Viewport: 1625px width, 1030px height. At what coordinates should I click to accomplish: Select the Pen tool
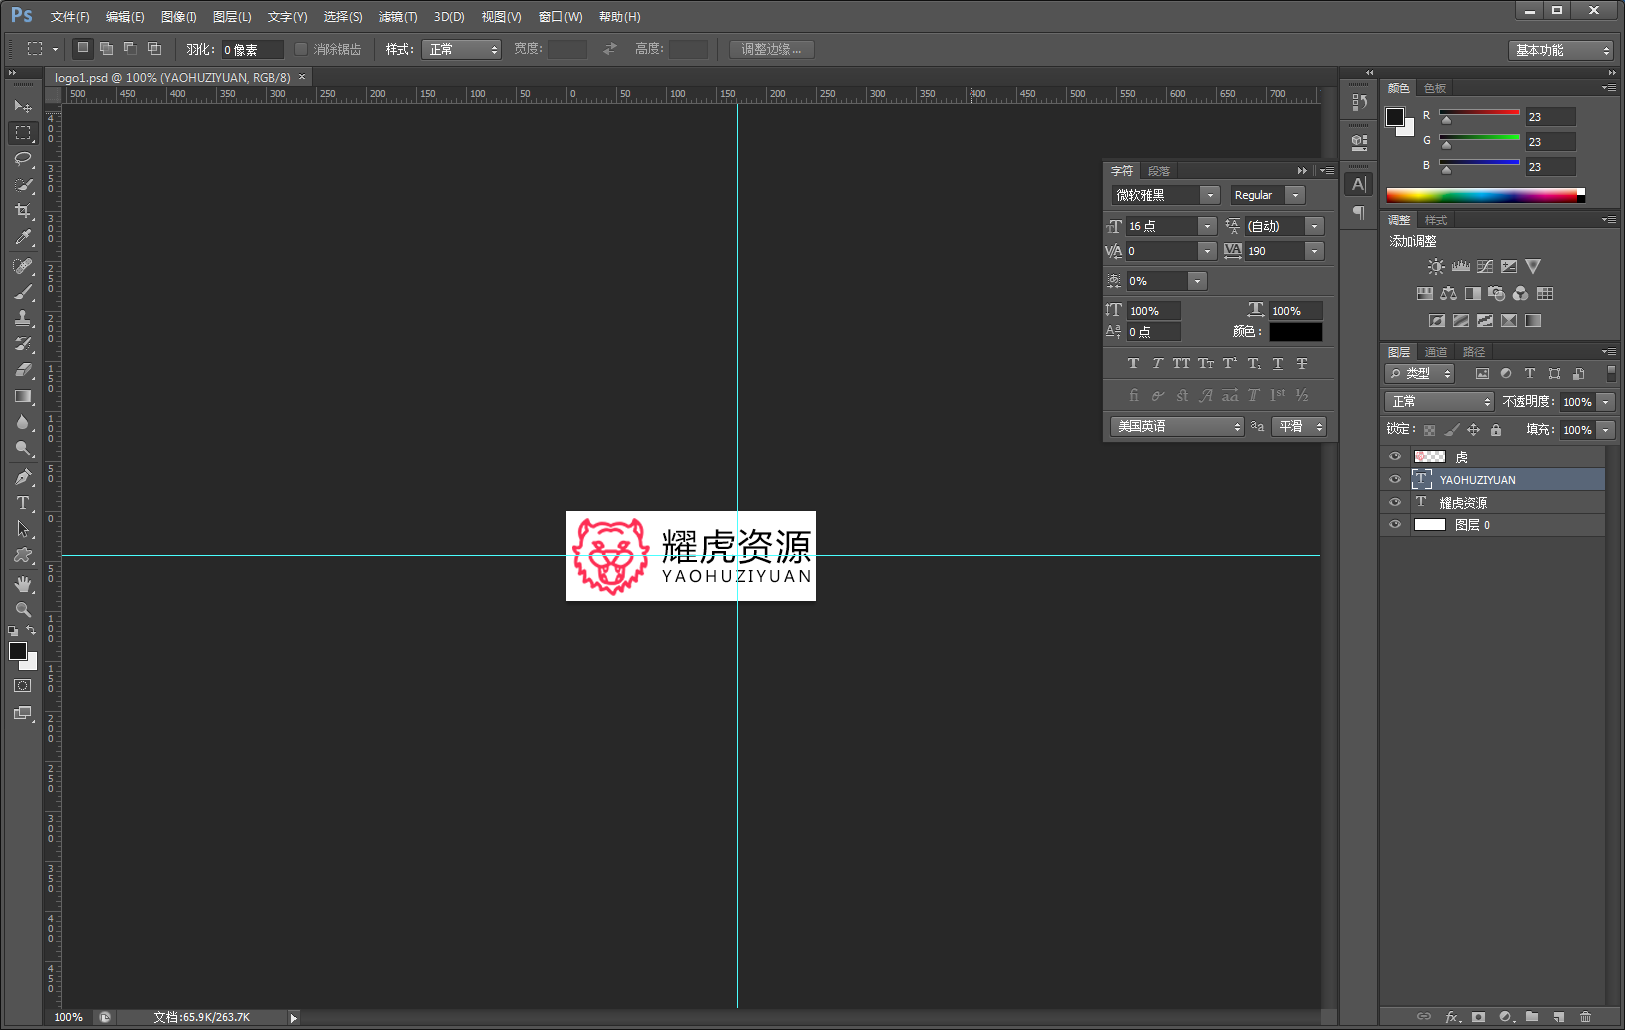[x=23, y=477]
